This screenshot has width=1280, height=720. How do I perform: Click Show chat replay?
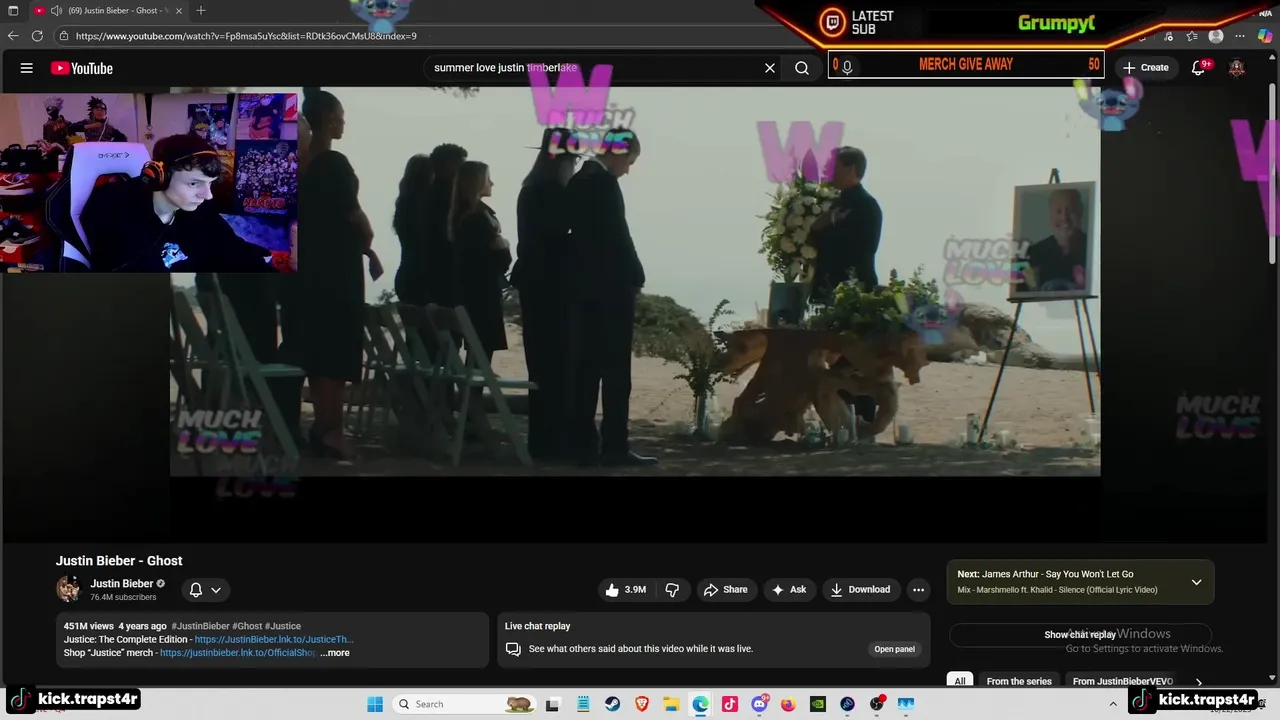tap(1080, 635)
